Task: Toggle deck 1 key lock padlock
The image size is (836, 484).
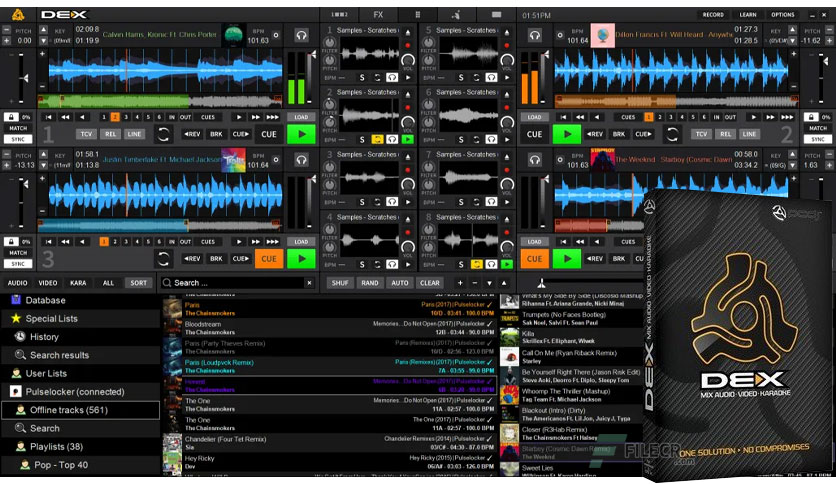Action: coord(11,117)
